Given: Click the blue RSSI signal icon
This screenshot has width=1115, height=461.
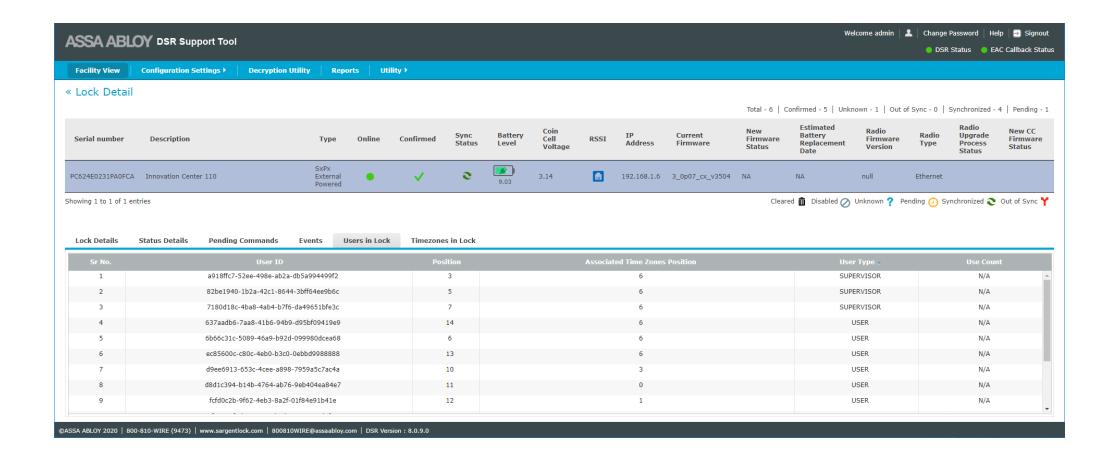Looking at the screenshot, I should click(598, 176).
